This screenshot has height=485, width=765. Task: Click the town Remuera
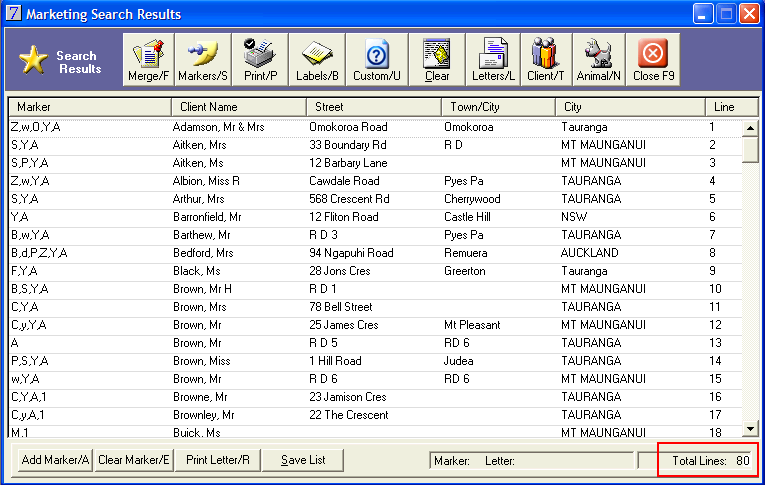pyautogui.click(x=466, y=254)
